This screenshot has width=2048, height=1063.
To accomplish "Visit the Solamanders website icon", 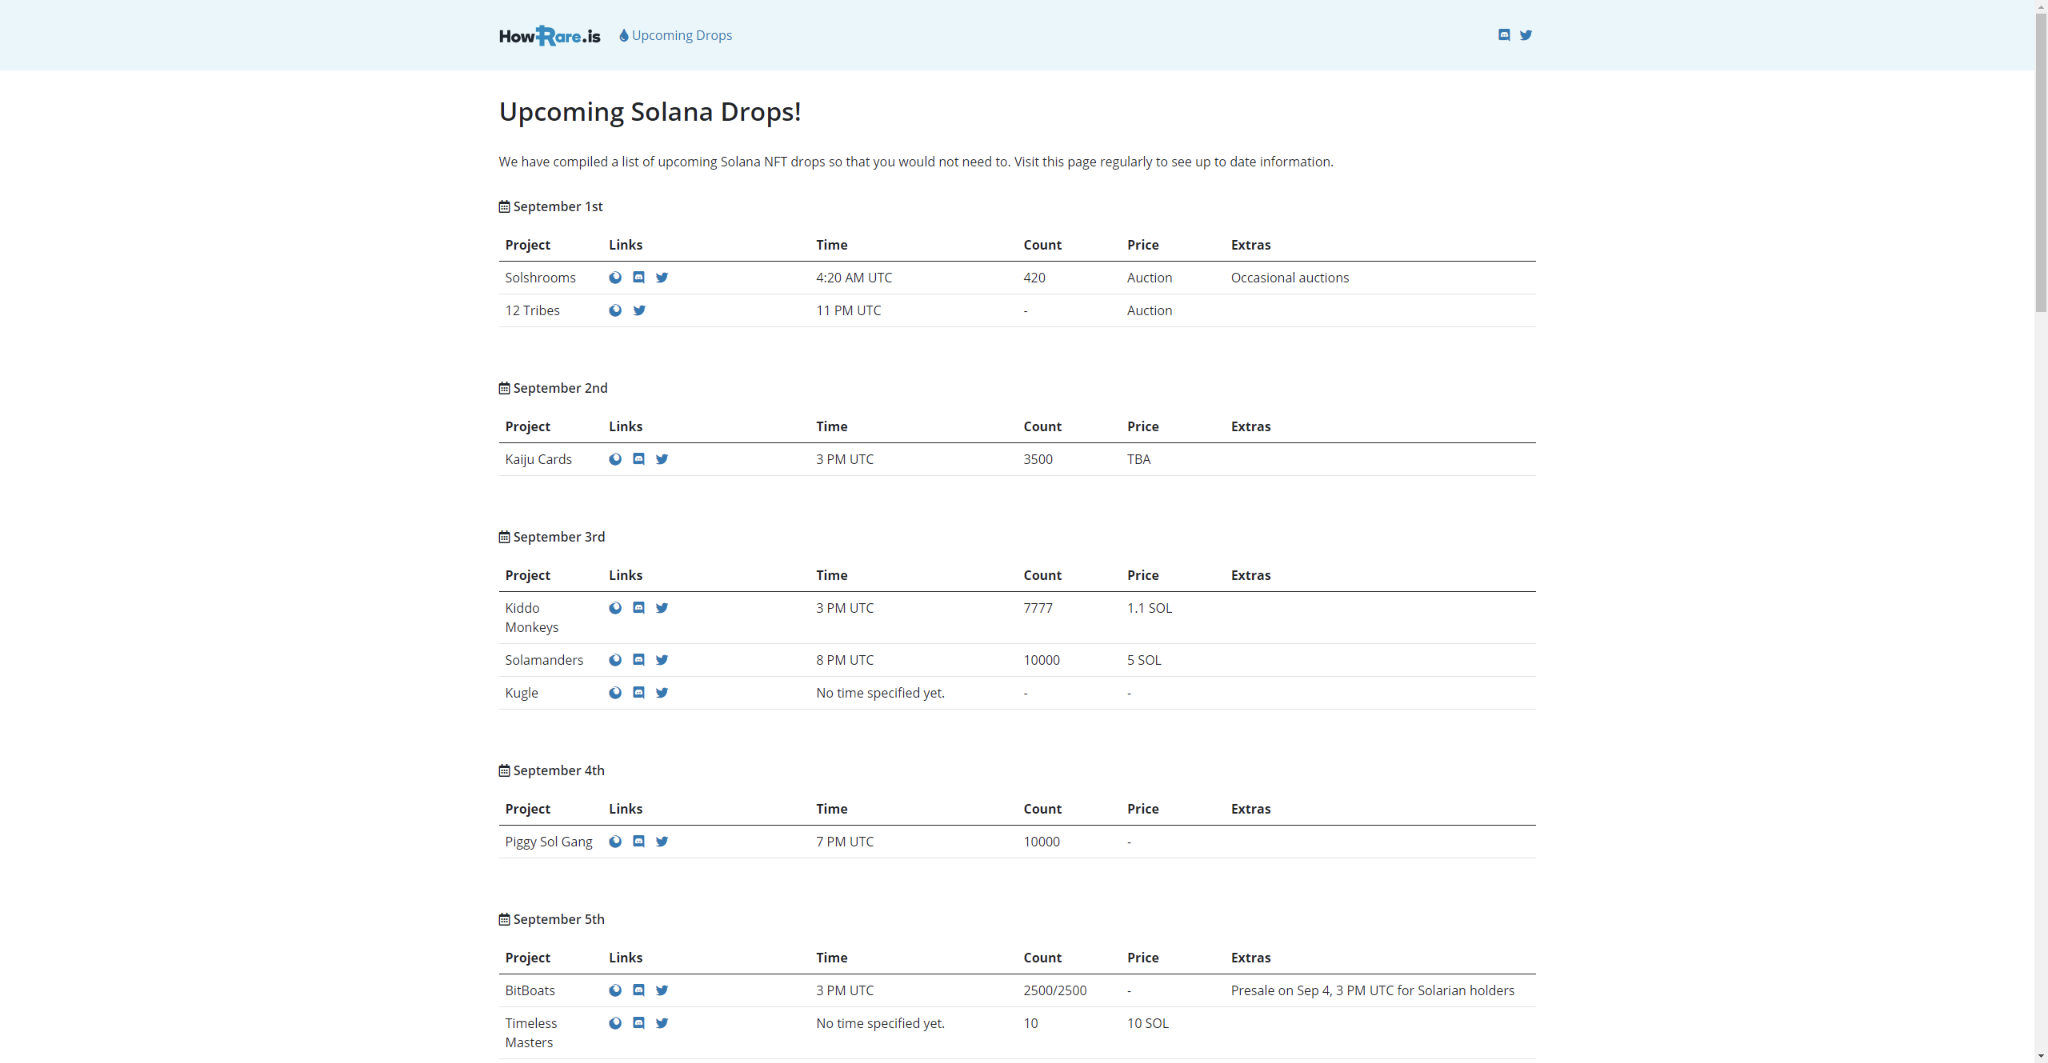I will tap(615, 660).
